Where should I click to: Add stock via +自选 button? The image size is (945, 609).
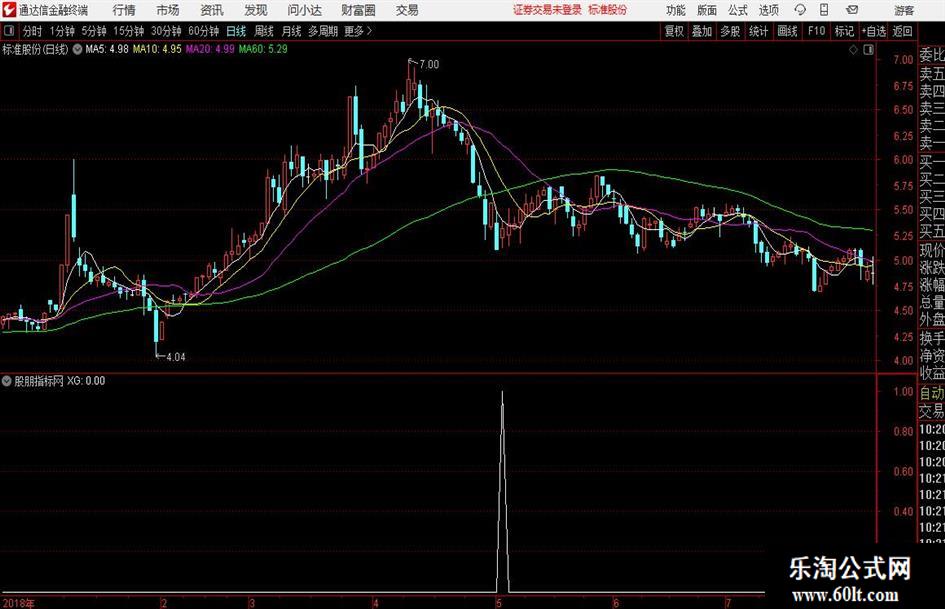click(x=874, y=31)
